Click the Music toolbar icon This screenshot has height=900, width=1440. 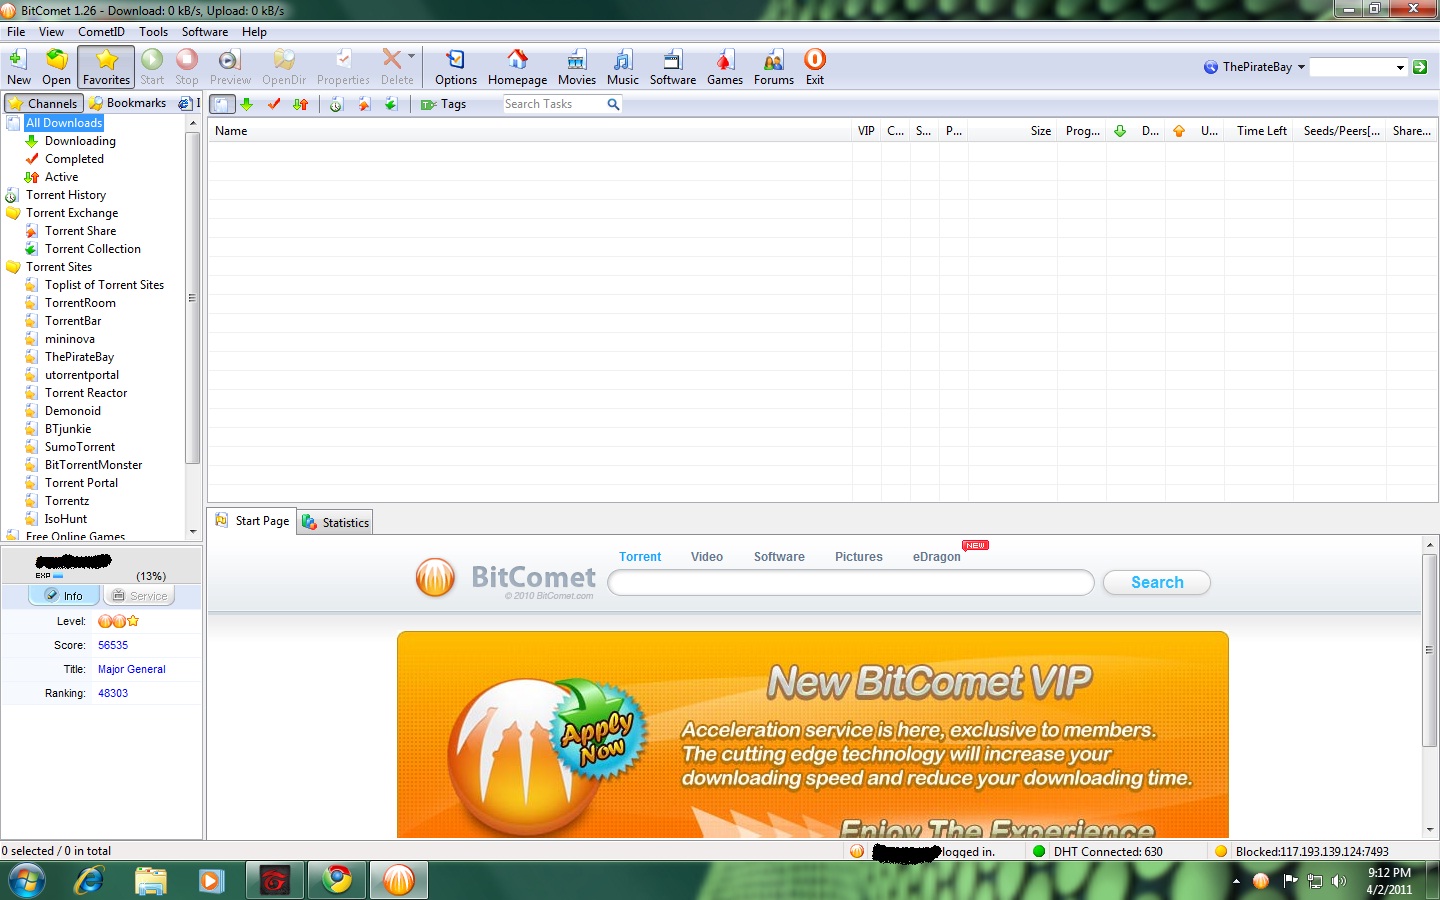tap(622, 67)
